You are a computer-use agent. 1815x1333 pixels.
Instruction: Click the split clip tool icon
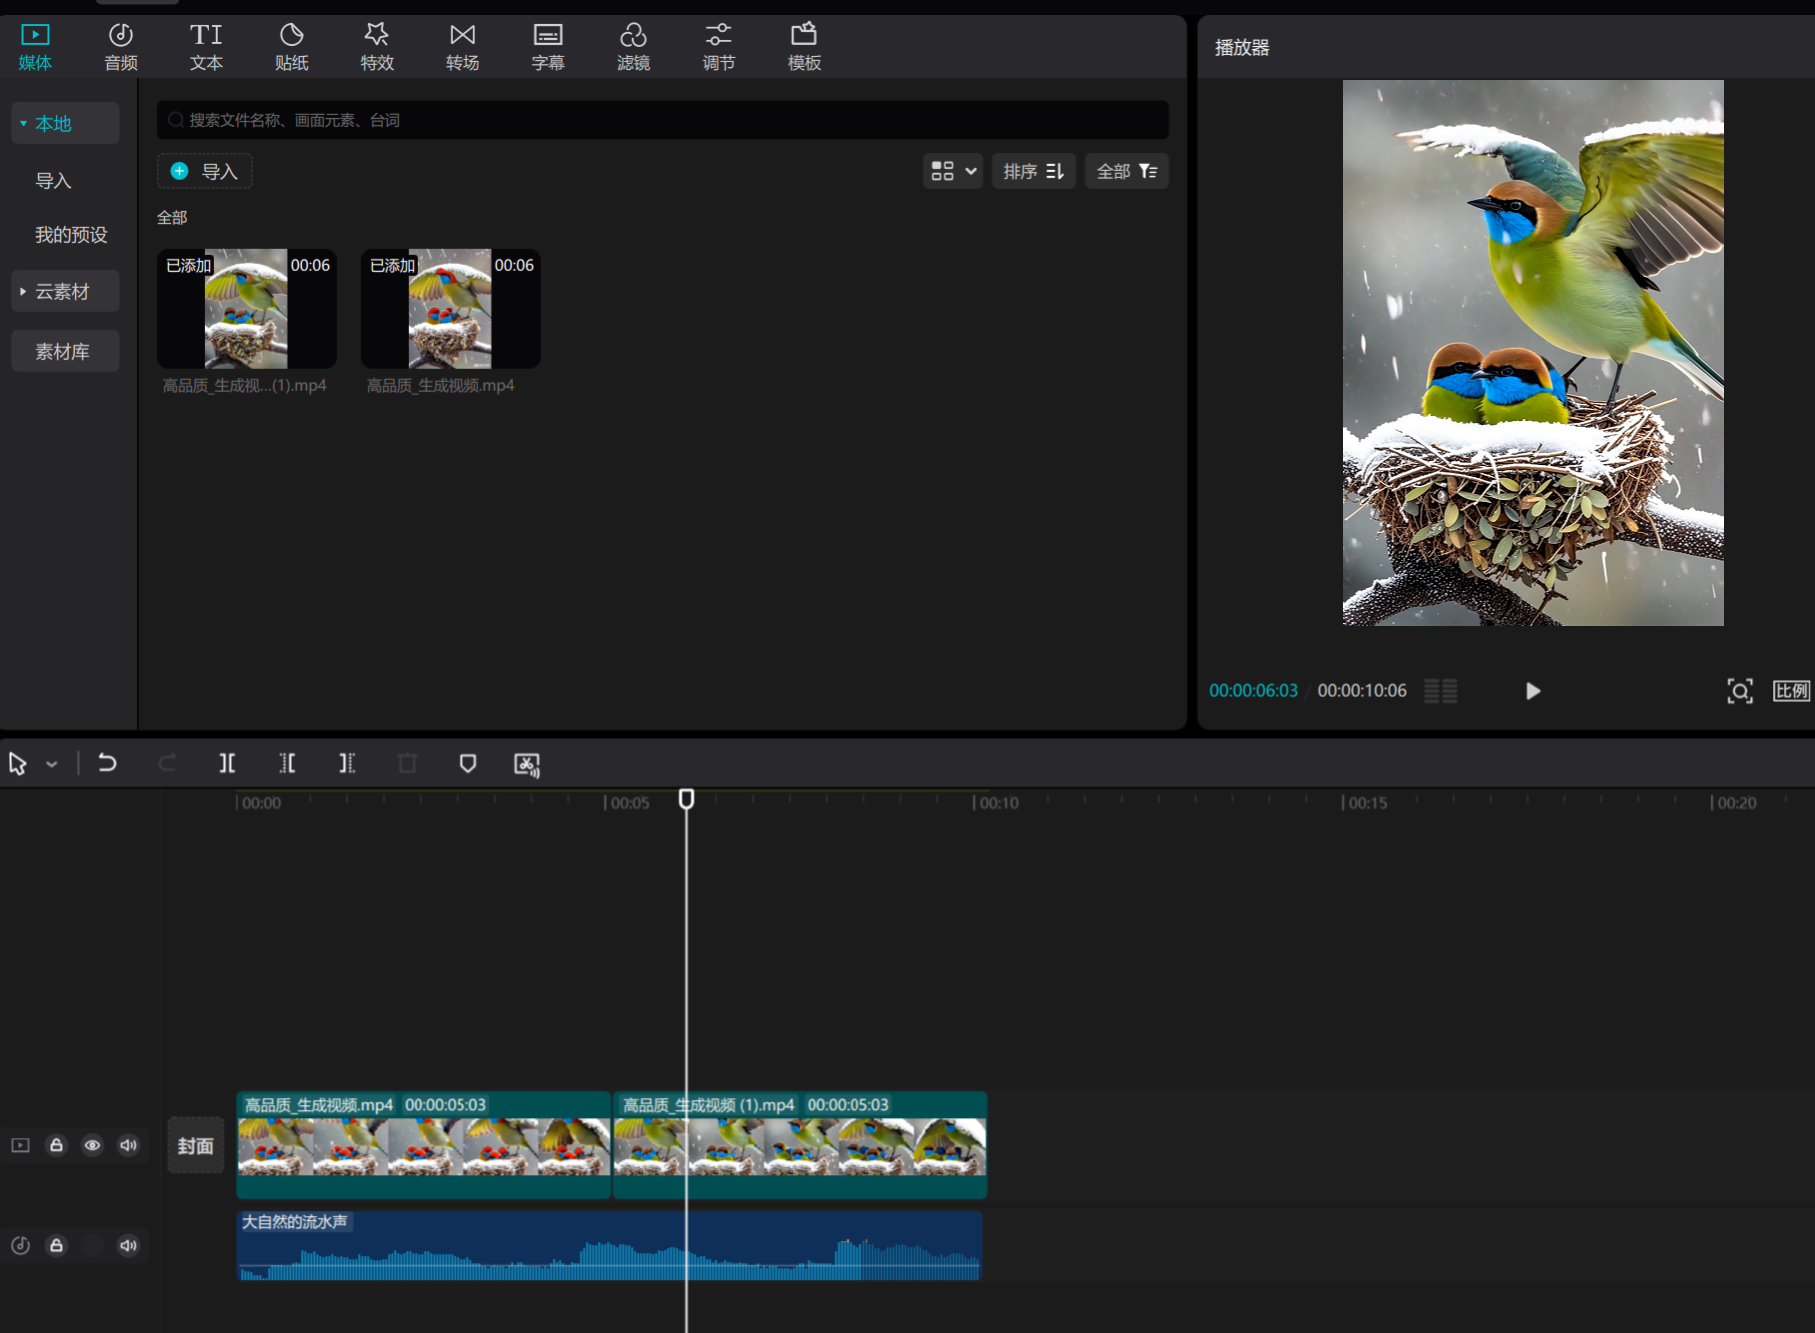tap(227, 764)
